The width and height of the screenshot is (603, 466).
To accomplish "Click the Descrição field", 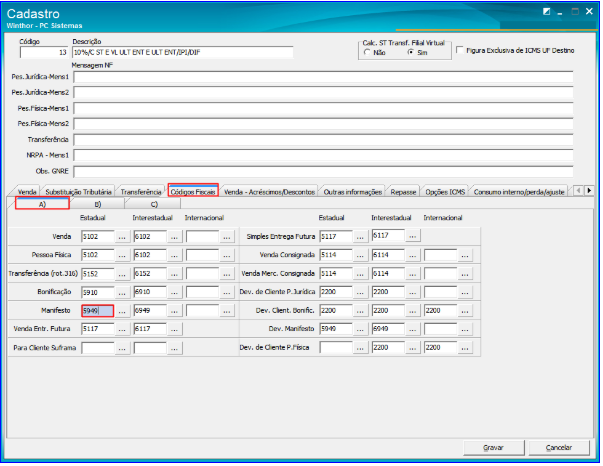I will 183,52.
